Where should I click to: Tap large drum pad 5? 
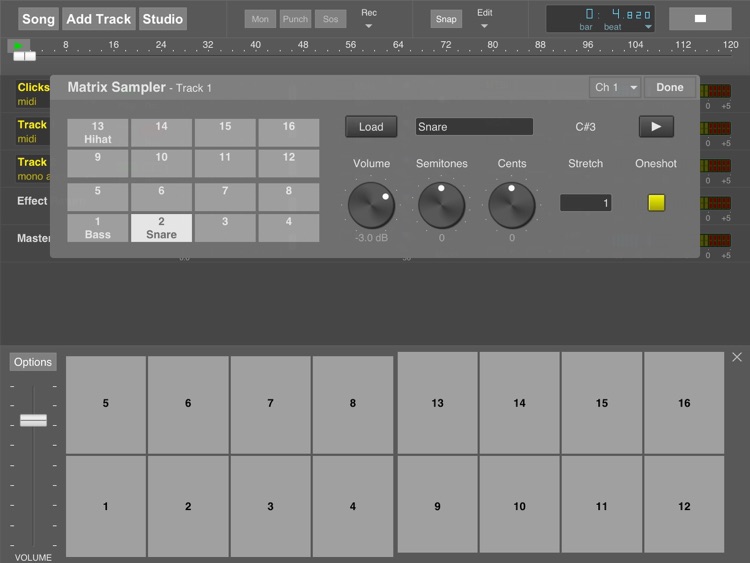(x=106, y=404)
